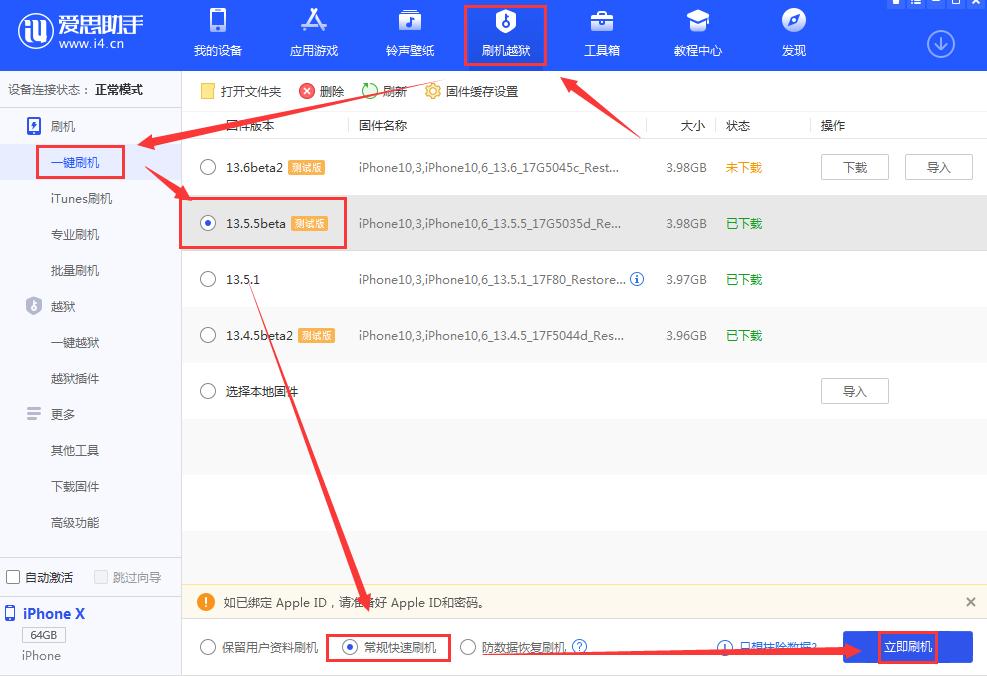Viewport: 987px width, 676px height.
Task: Select the 保留用户资料刷机 radio button
Action: [207, 647]
